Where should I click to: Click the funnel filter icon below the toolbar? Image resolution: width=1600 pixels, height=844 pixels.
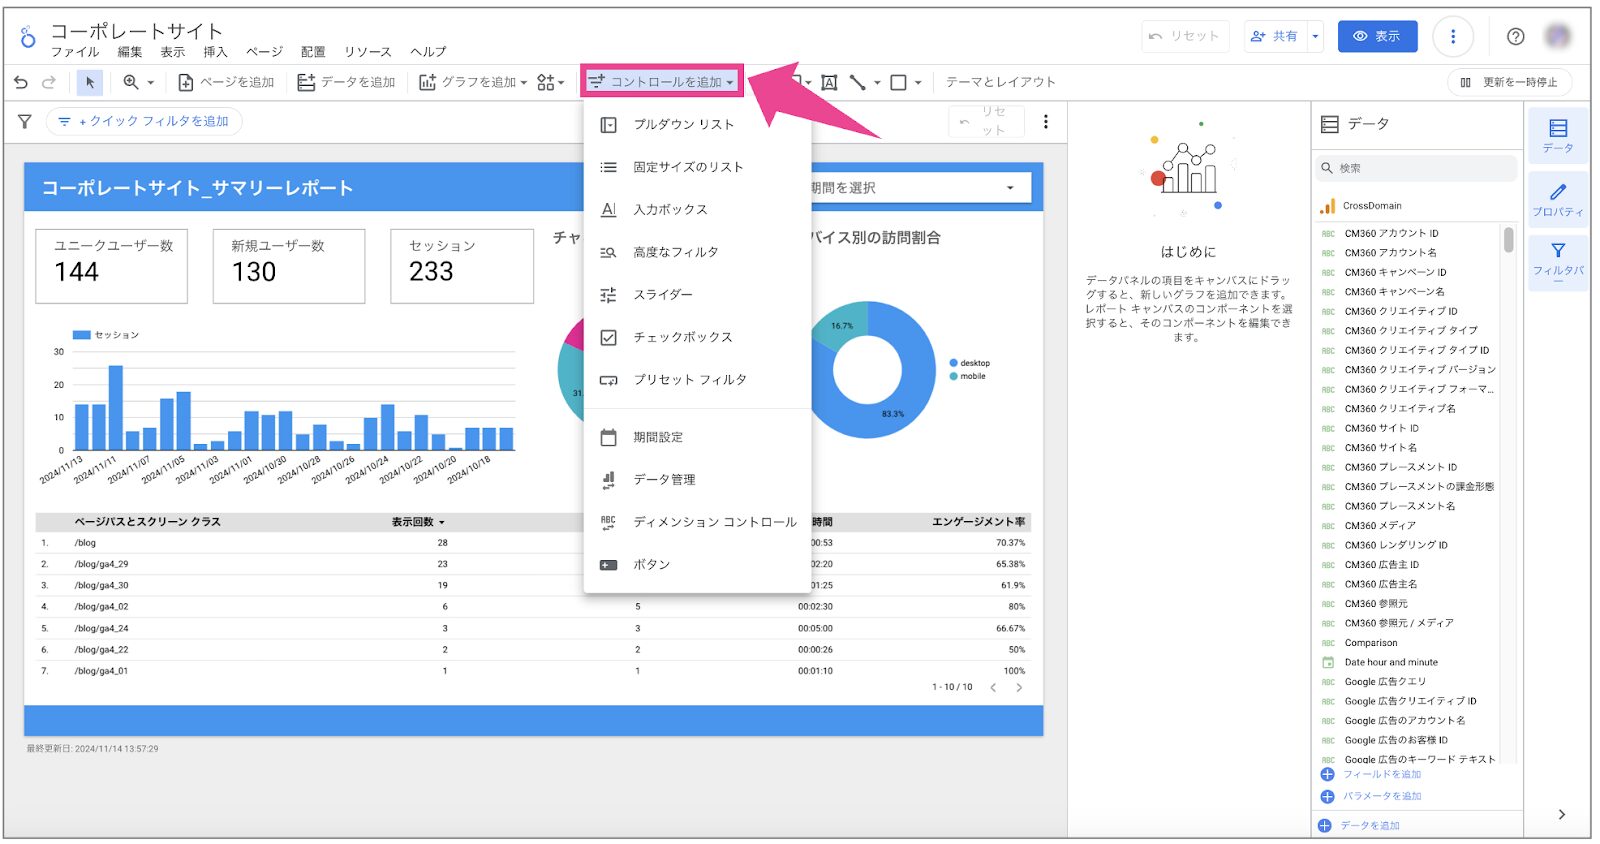point(25,121)
